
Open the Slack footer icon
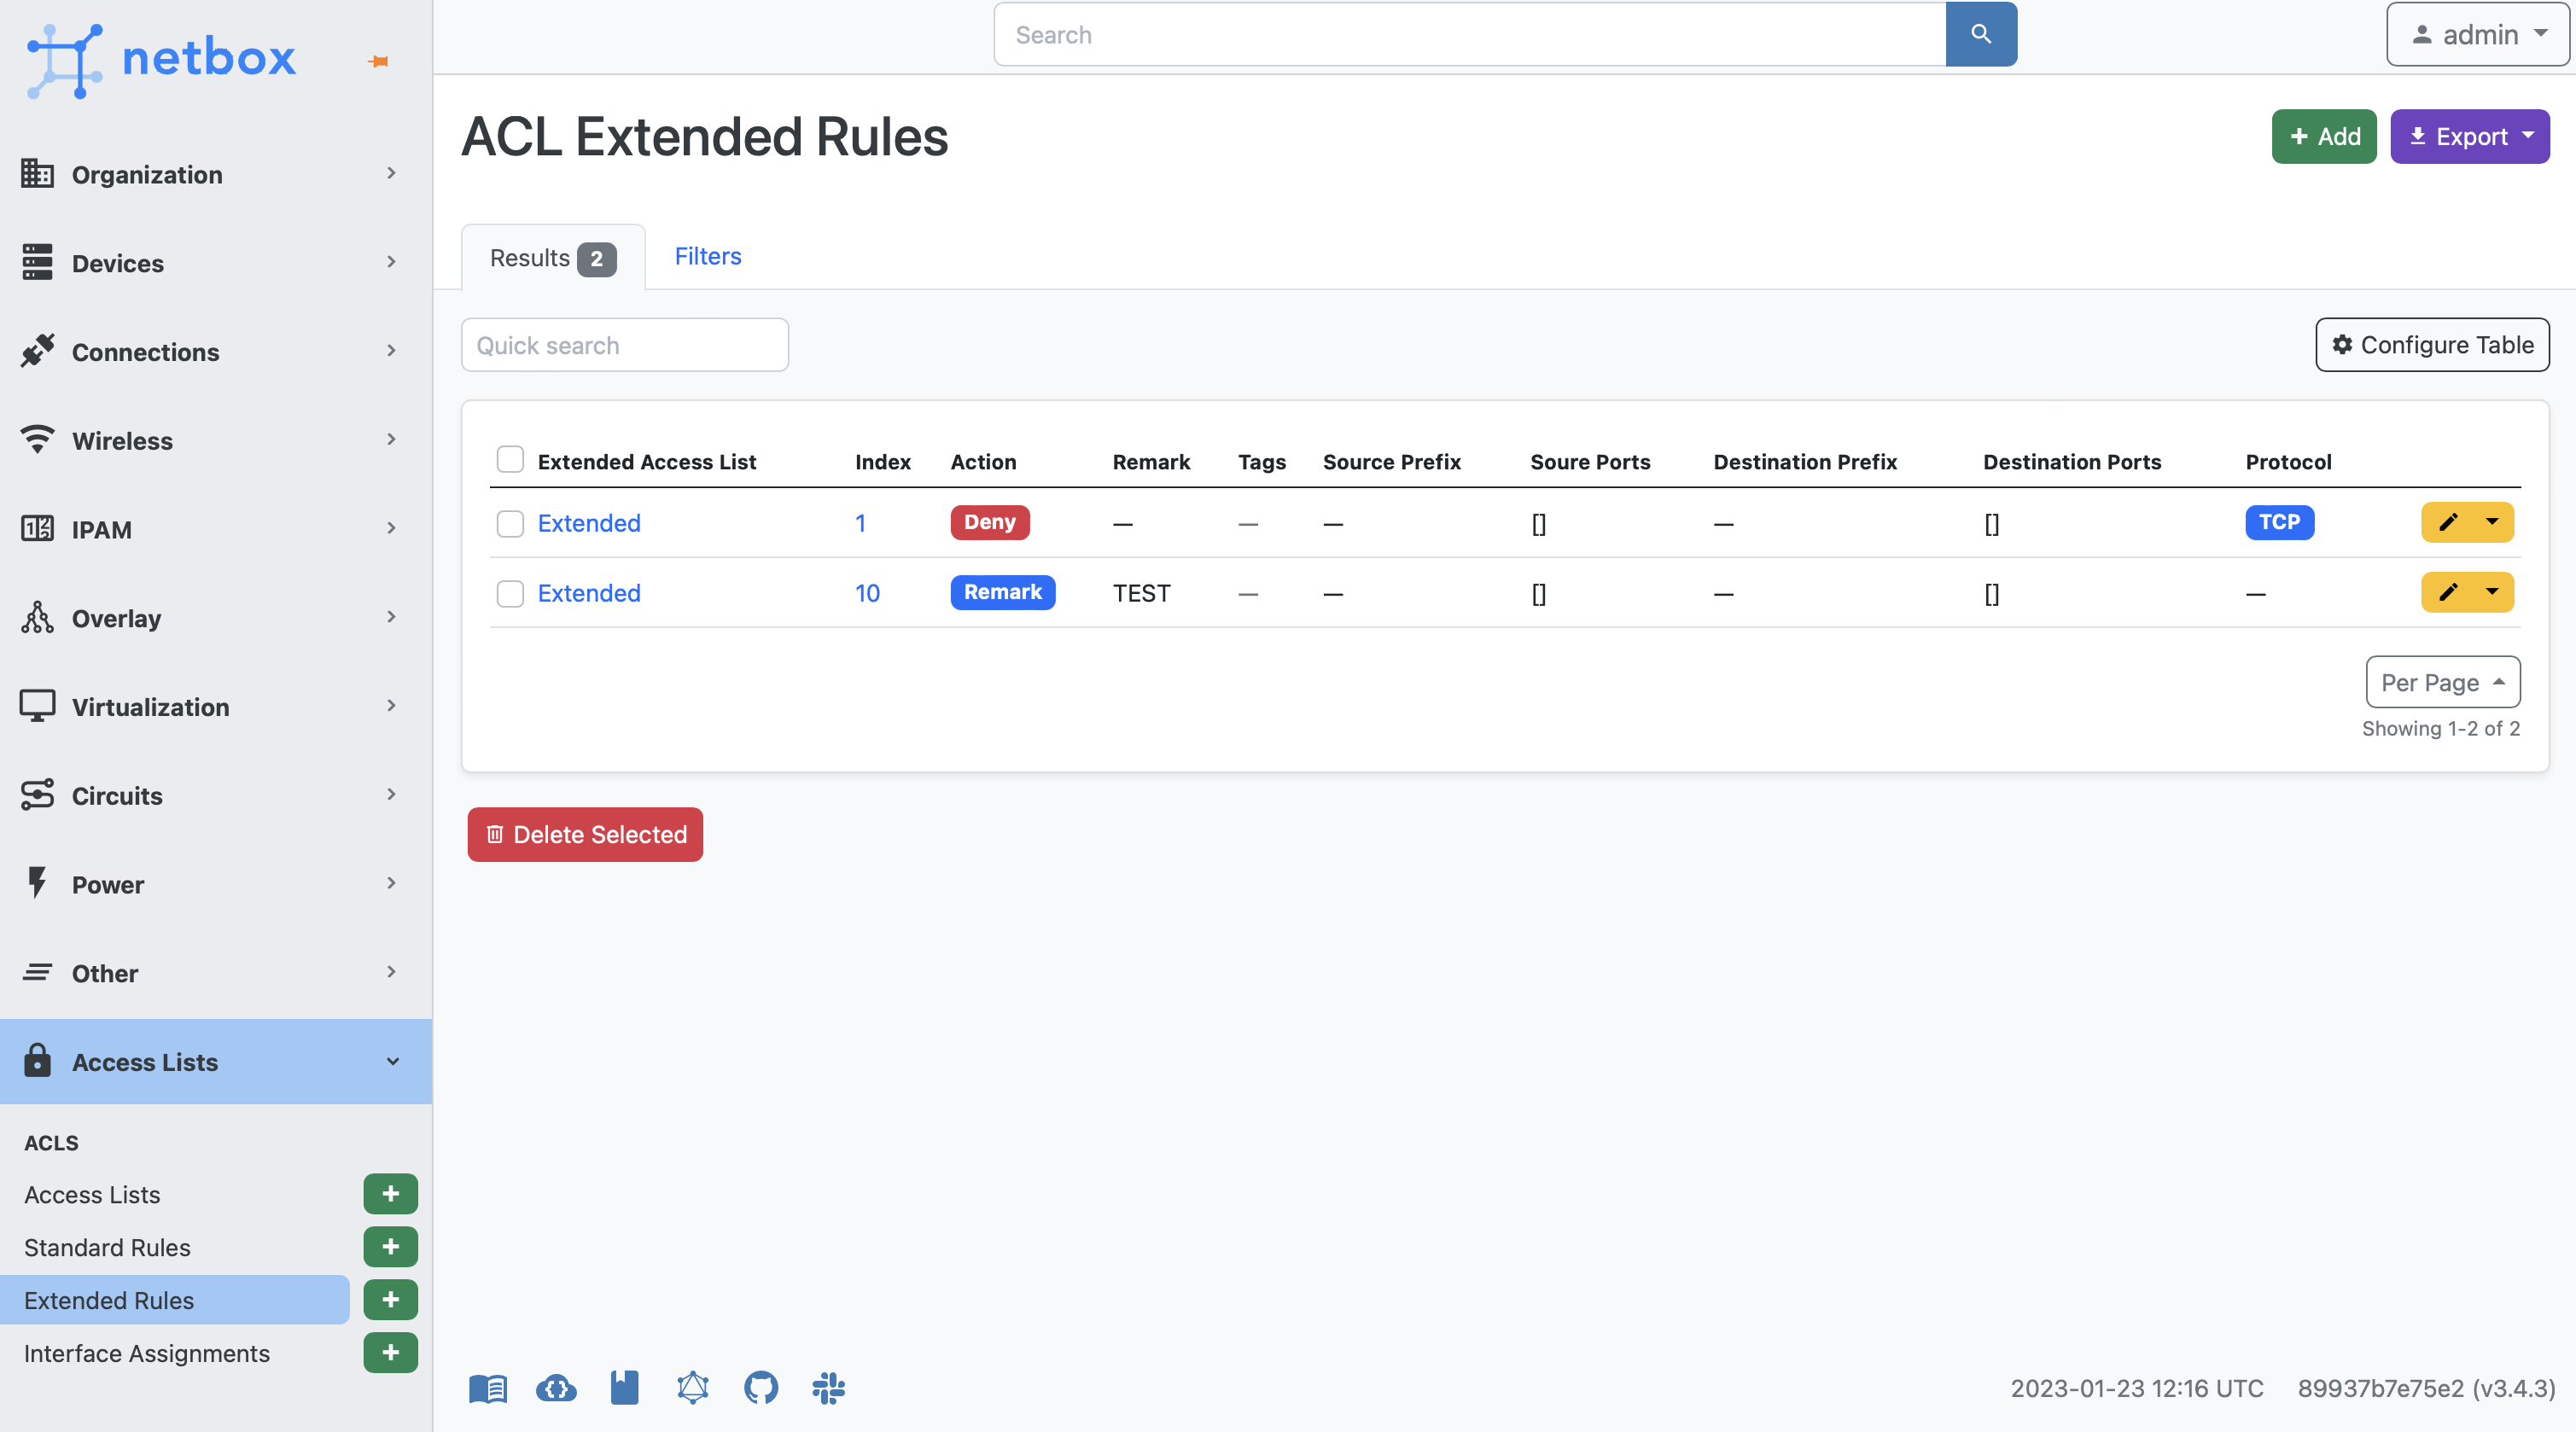pos(828,1387)
